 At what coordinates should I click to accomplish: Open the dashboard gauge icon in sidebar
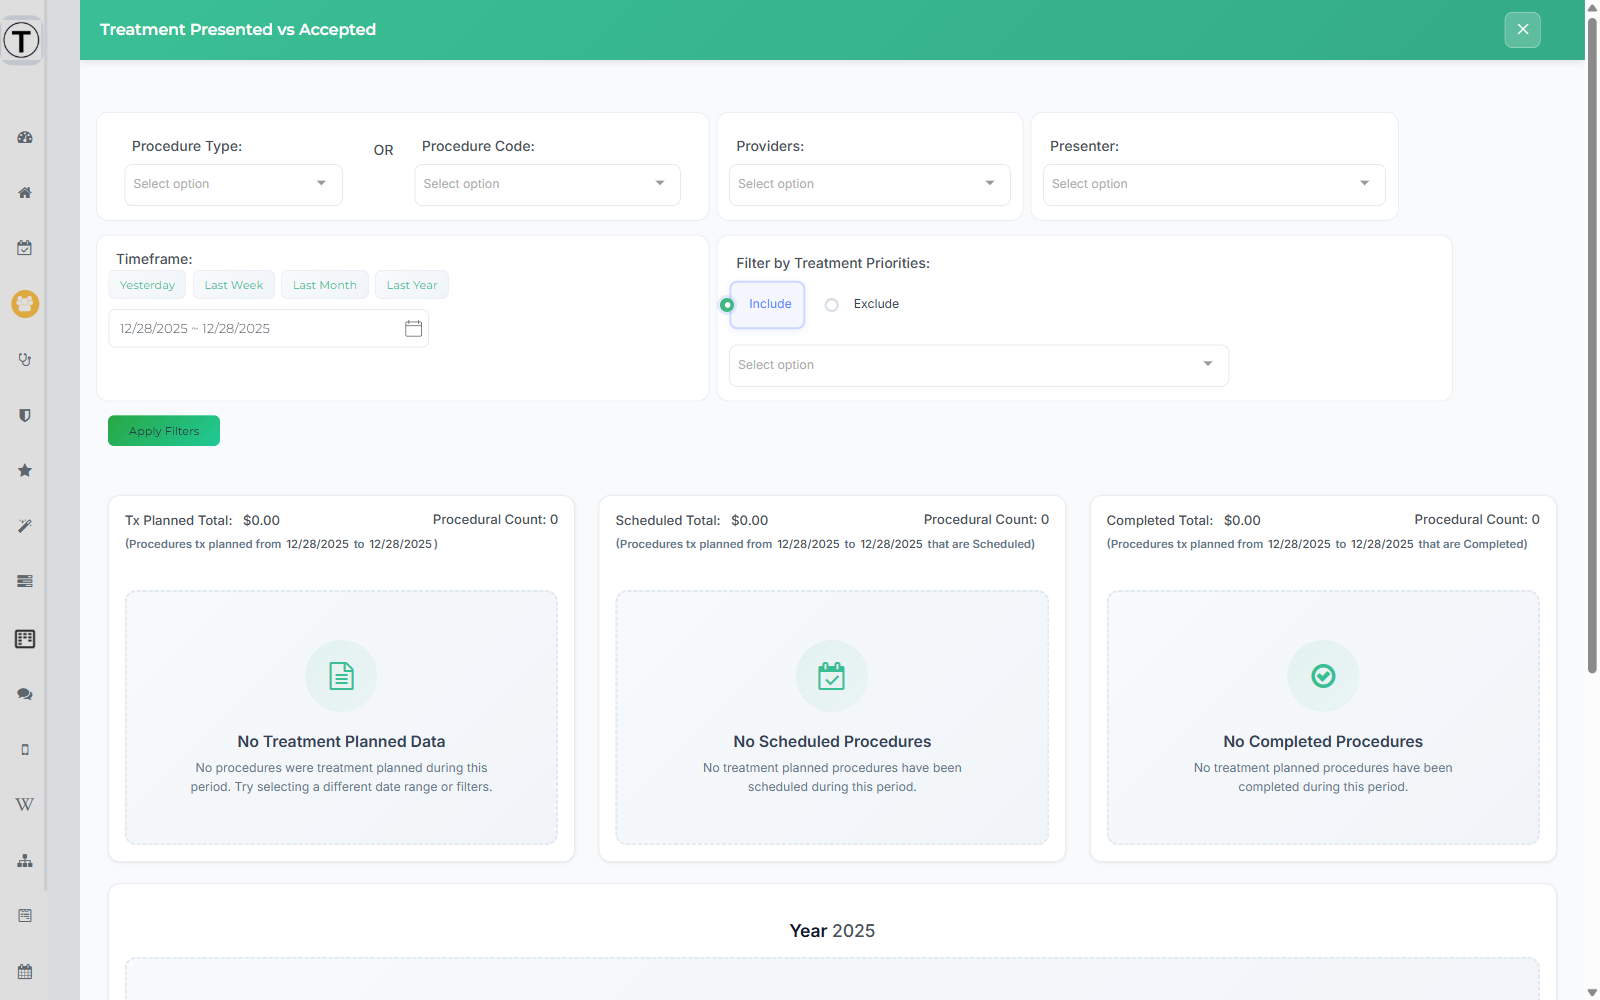tap(25, 137)
